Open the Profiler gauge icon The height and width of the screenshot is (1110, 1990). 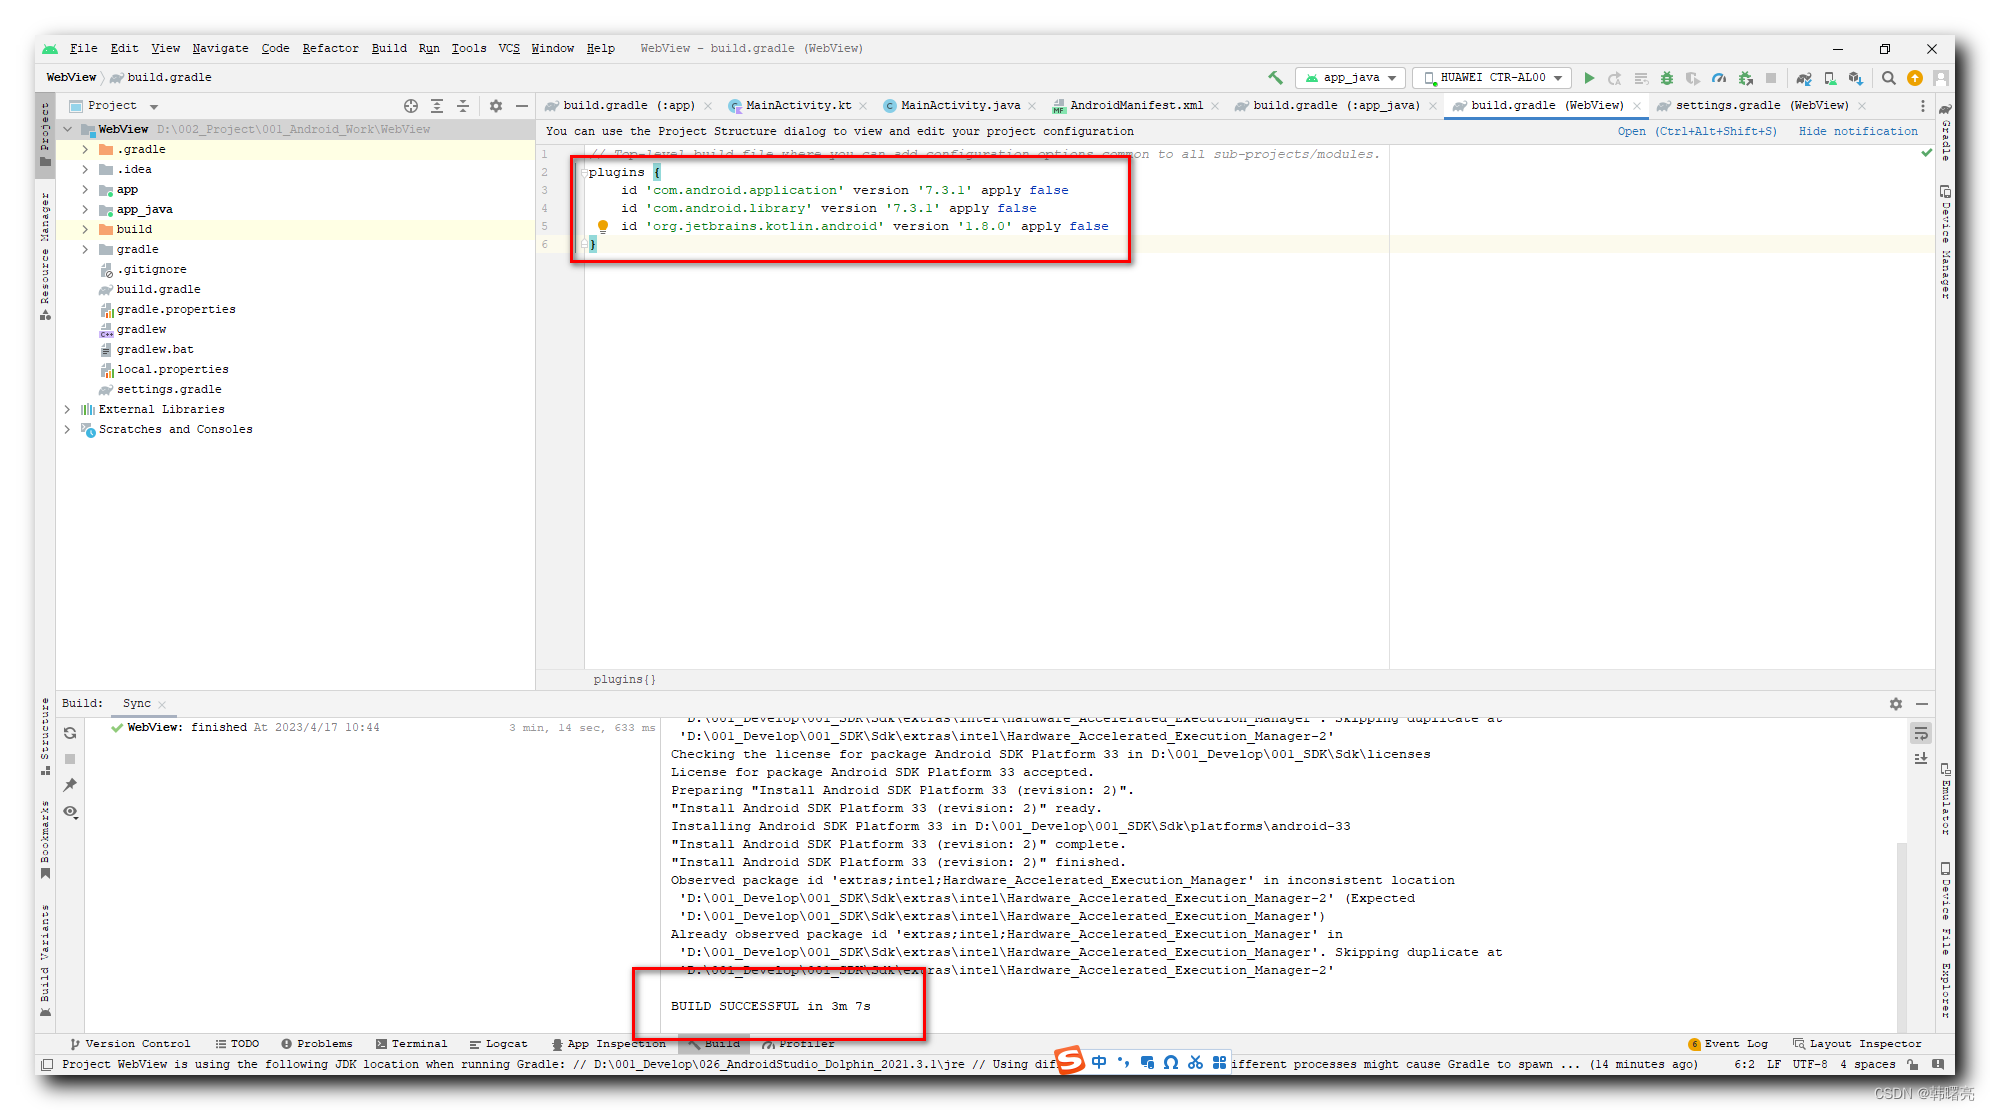(x=1719, y=77)
